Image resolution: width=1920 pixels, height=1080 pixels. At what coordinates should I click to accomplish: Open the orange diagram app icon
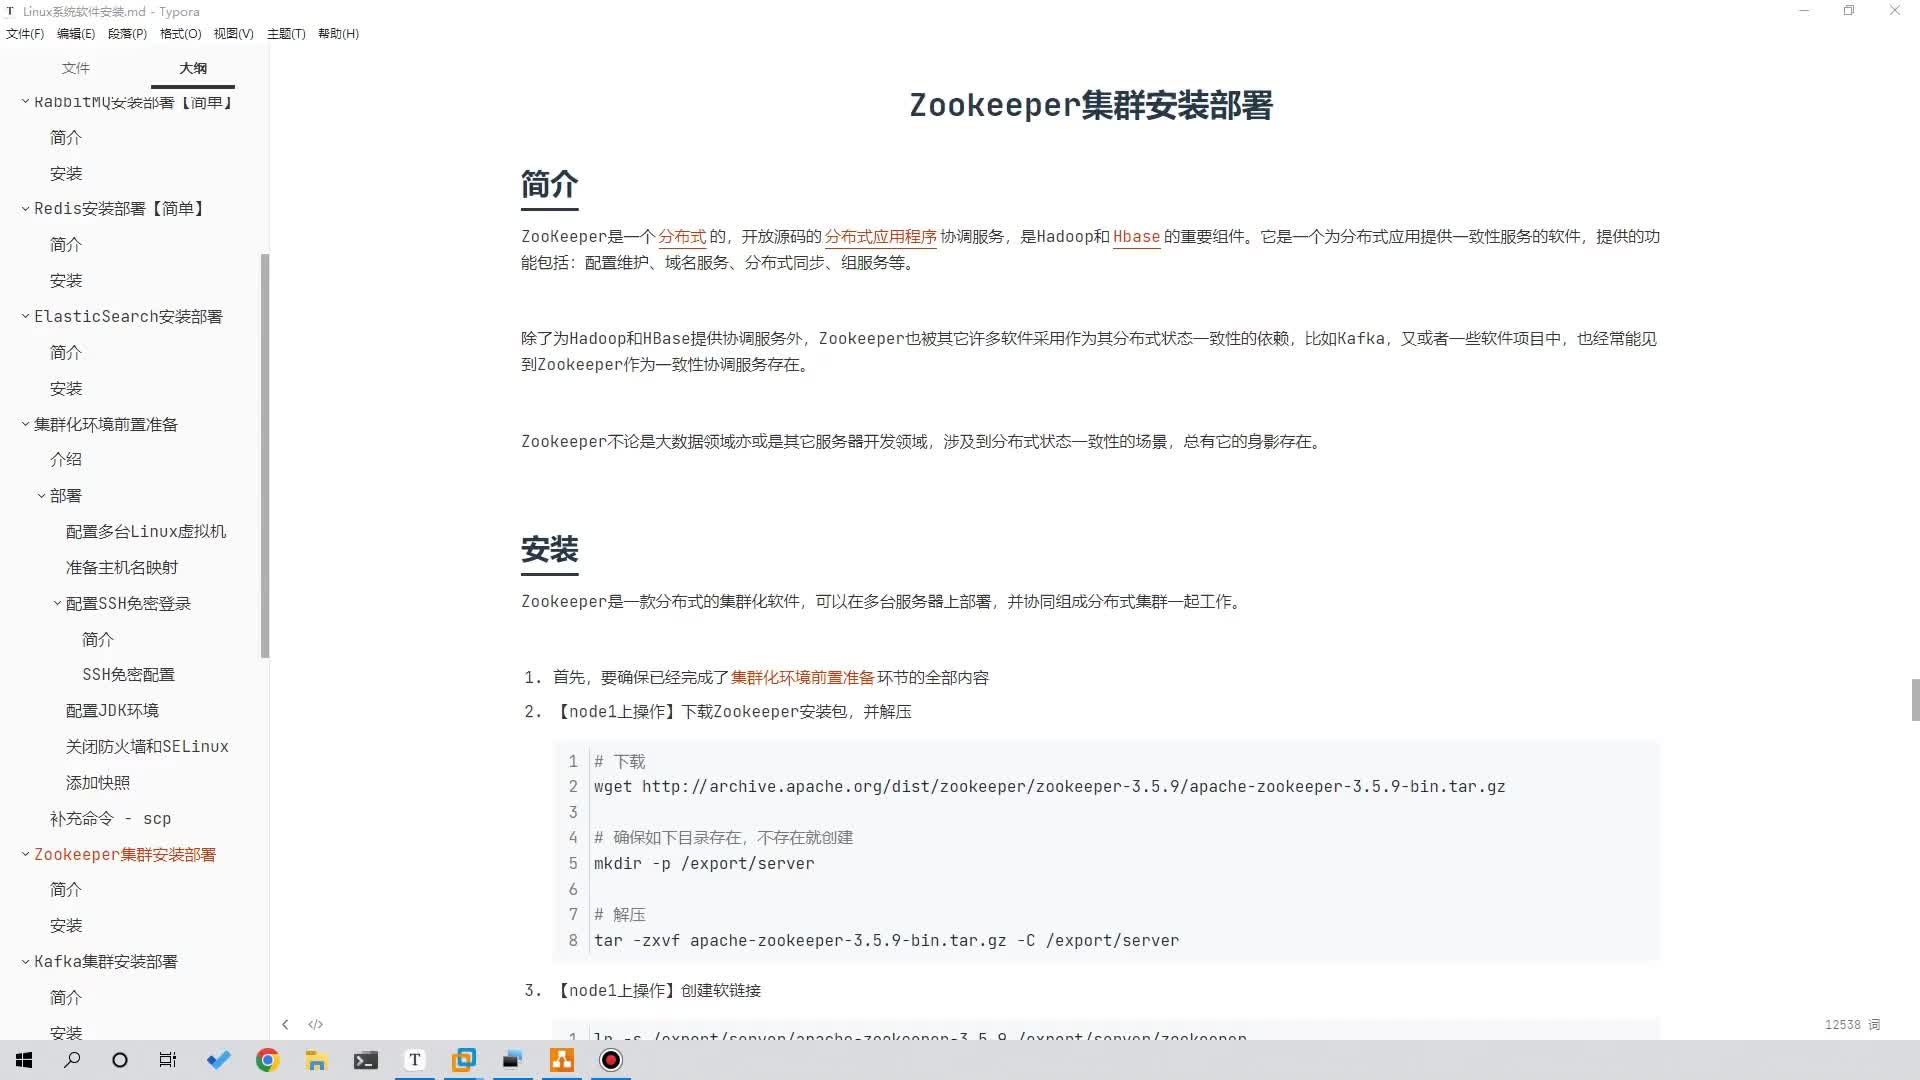[x=562, y=1060]
